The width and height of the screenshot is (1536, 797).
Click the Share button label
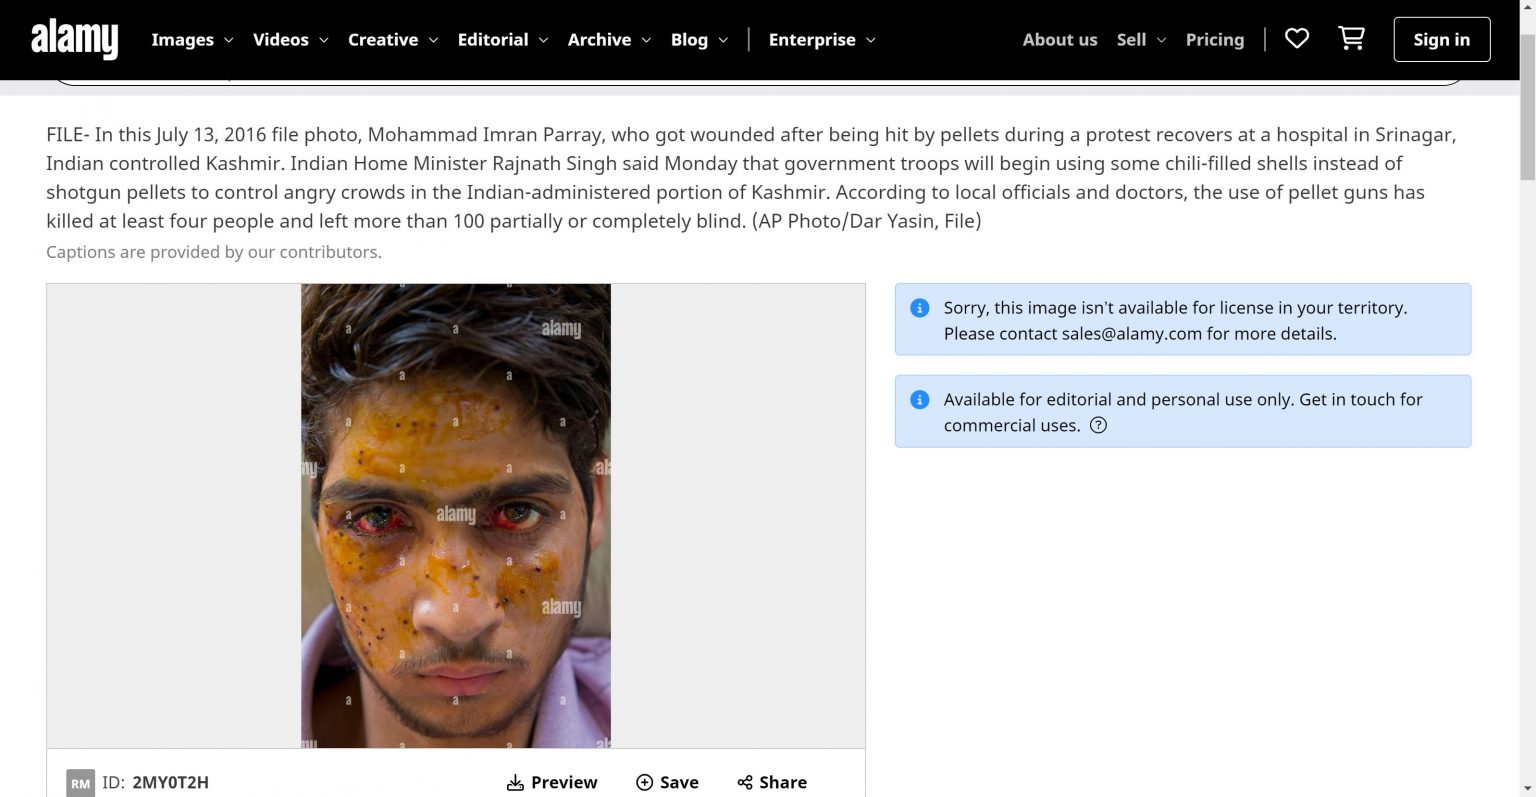pos(783,782)
